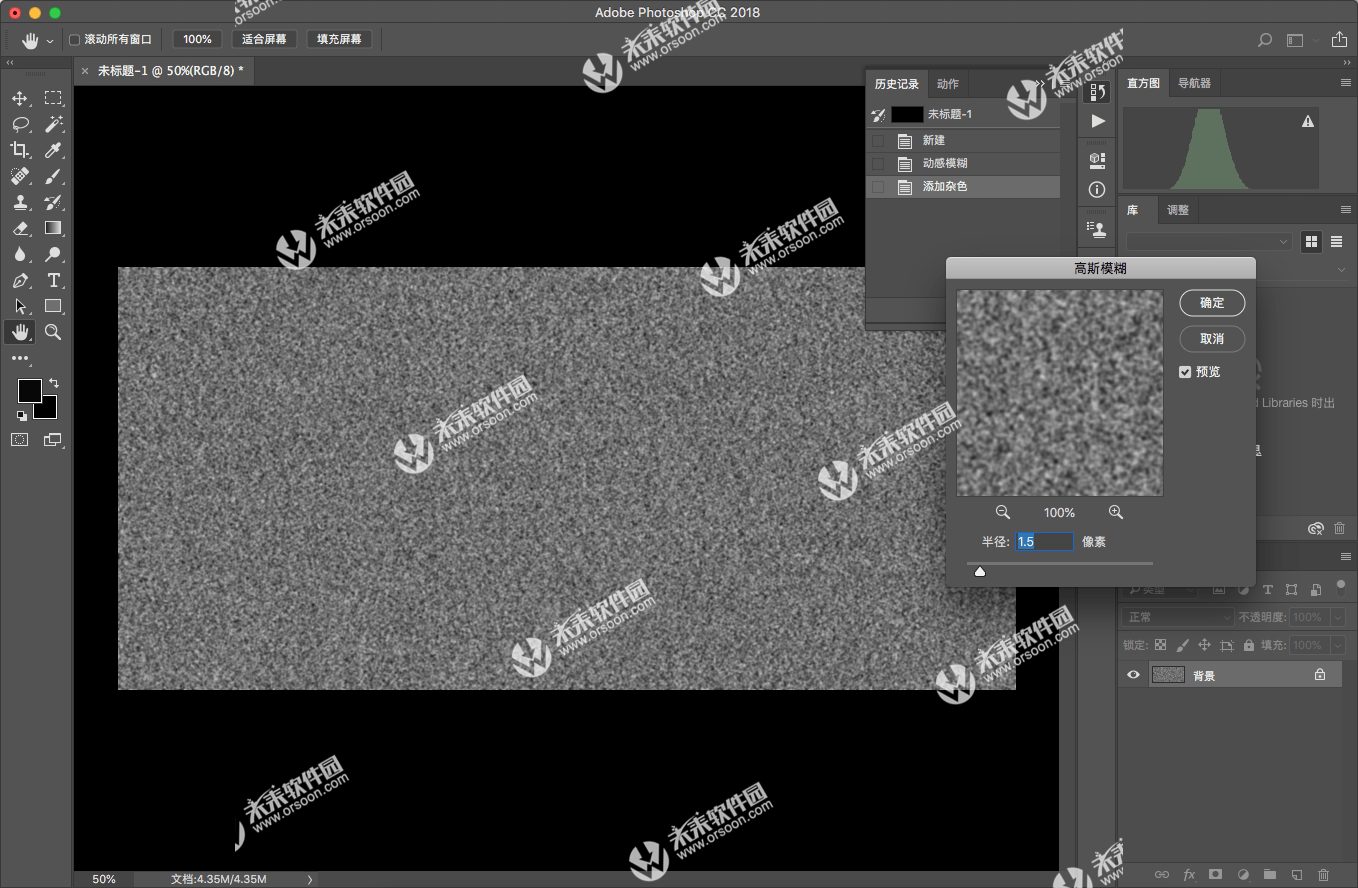1358x888 pixels.
Task: Swap foreground and background colors
Action: (54, 383)
